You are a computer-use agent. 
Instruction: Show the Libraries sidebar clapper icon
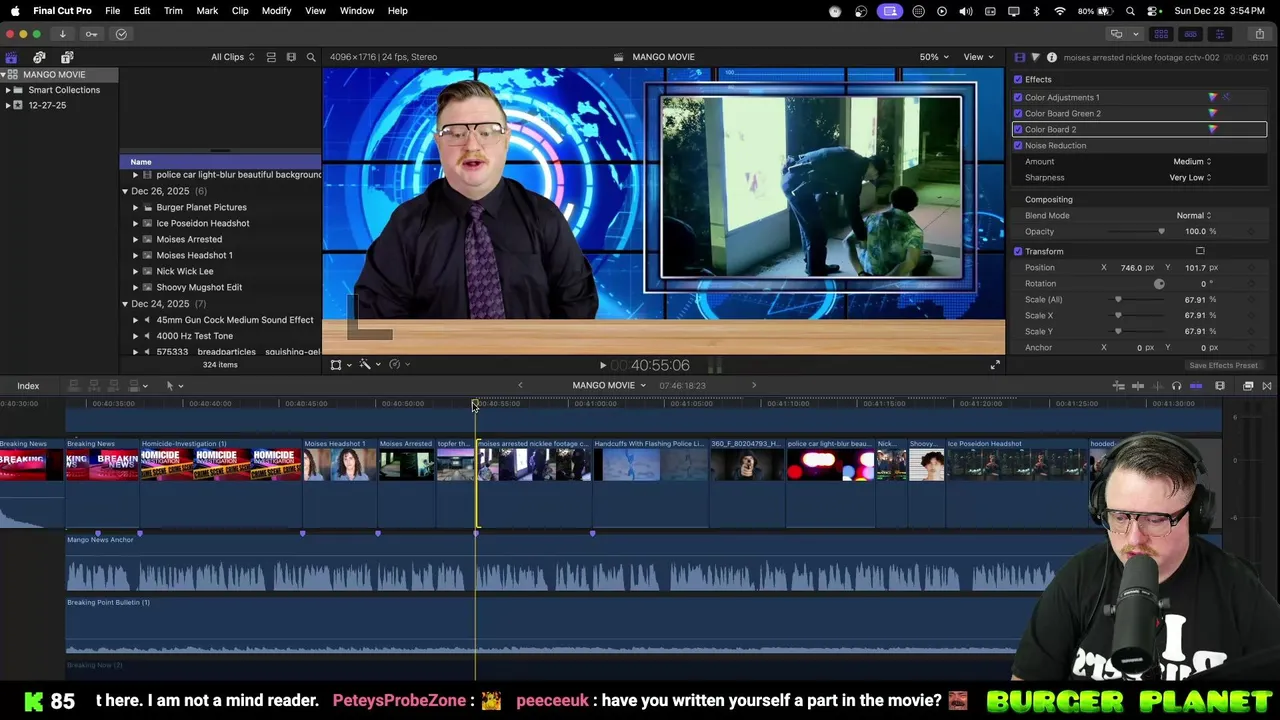pyautogui.click(x=11, y=57)
